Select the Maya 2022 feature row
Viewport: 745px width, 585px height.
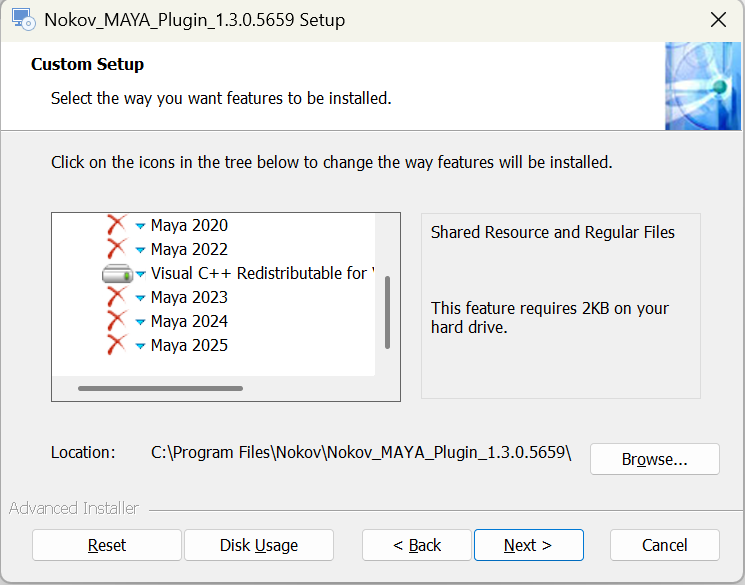(x=189, y=249)
